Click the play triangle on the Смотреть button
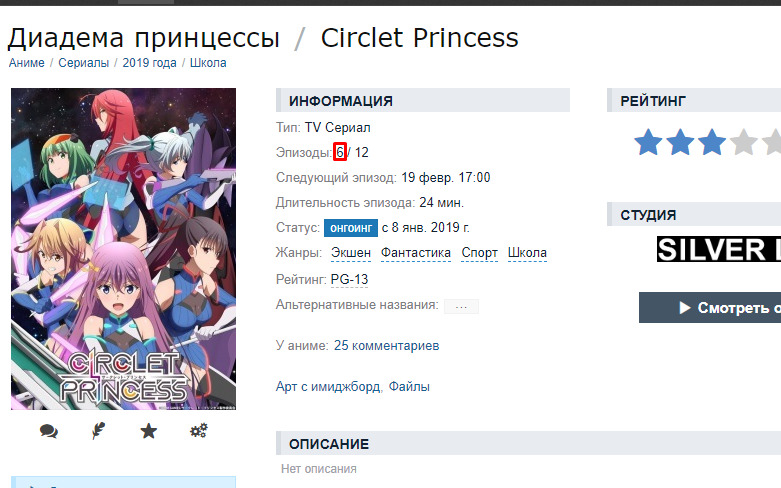Screen dimensions: 781x488 click(x=685, y=308)
